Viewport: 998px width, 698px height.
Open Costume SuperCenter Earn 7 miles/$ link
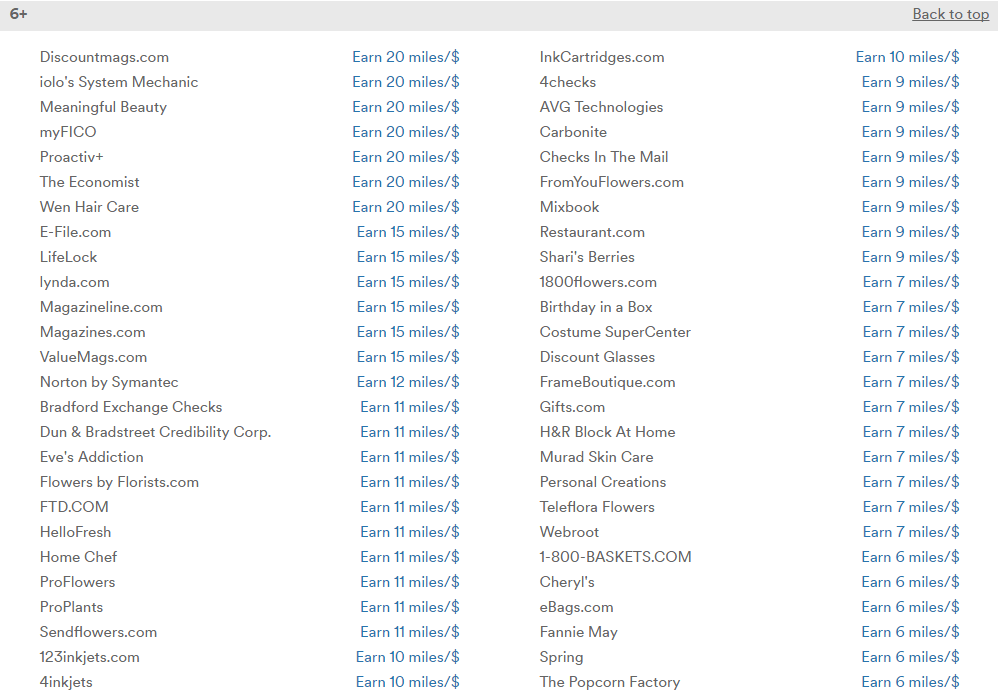911,332
